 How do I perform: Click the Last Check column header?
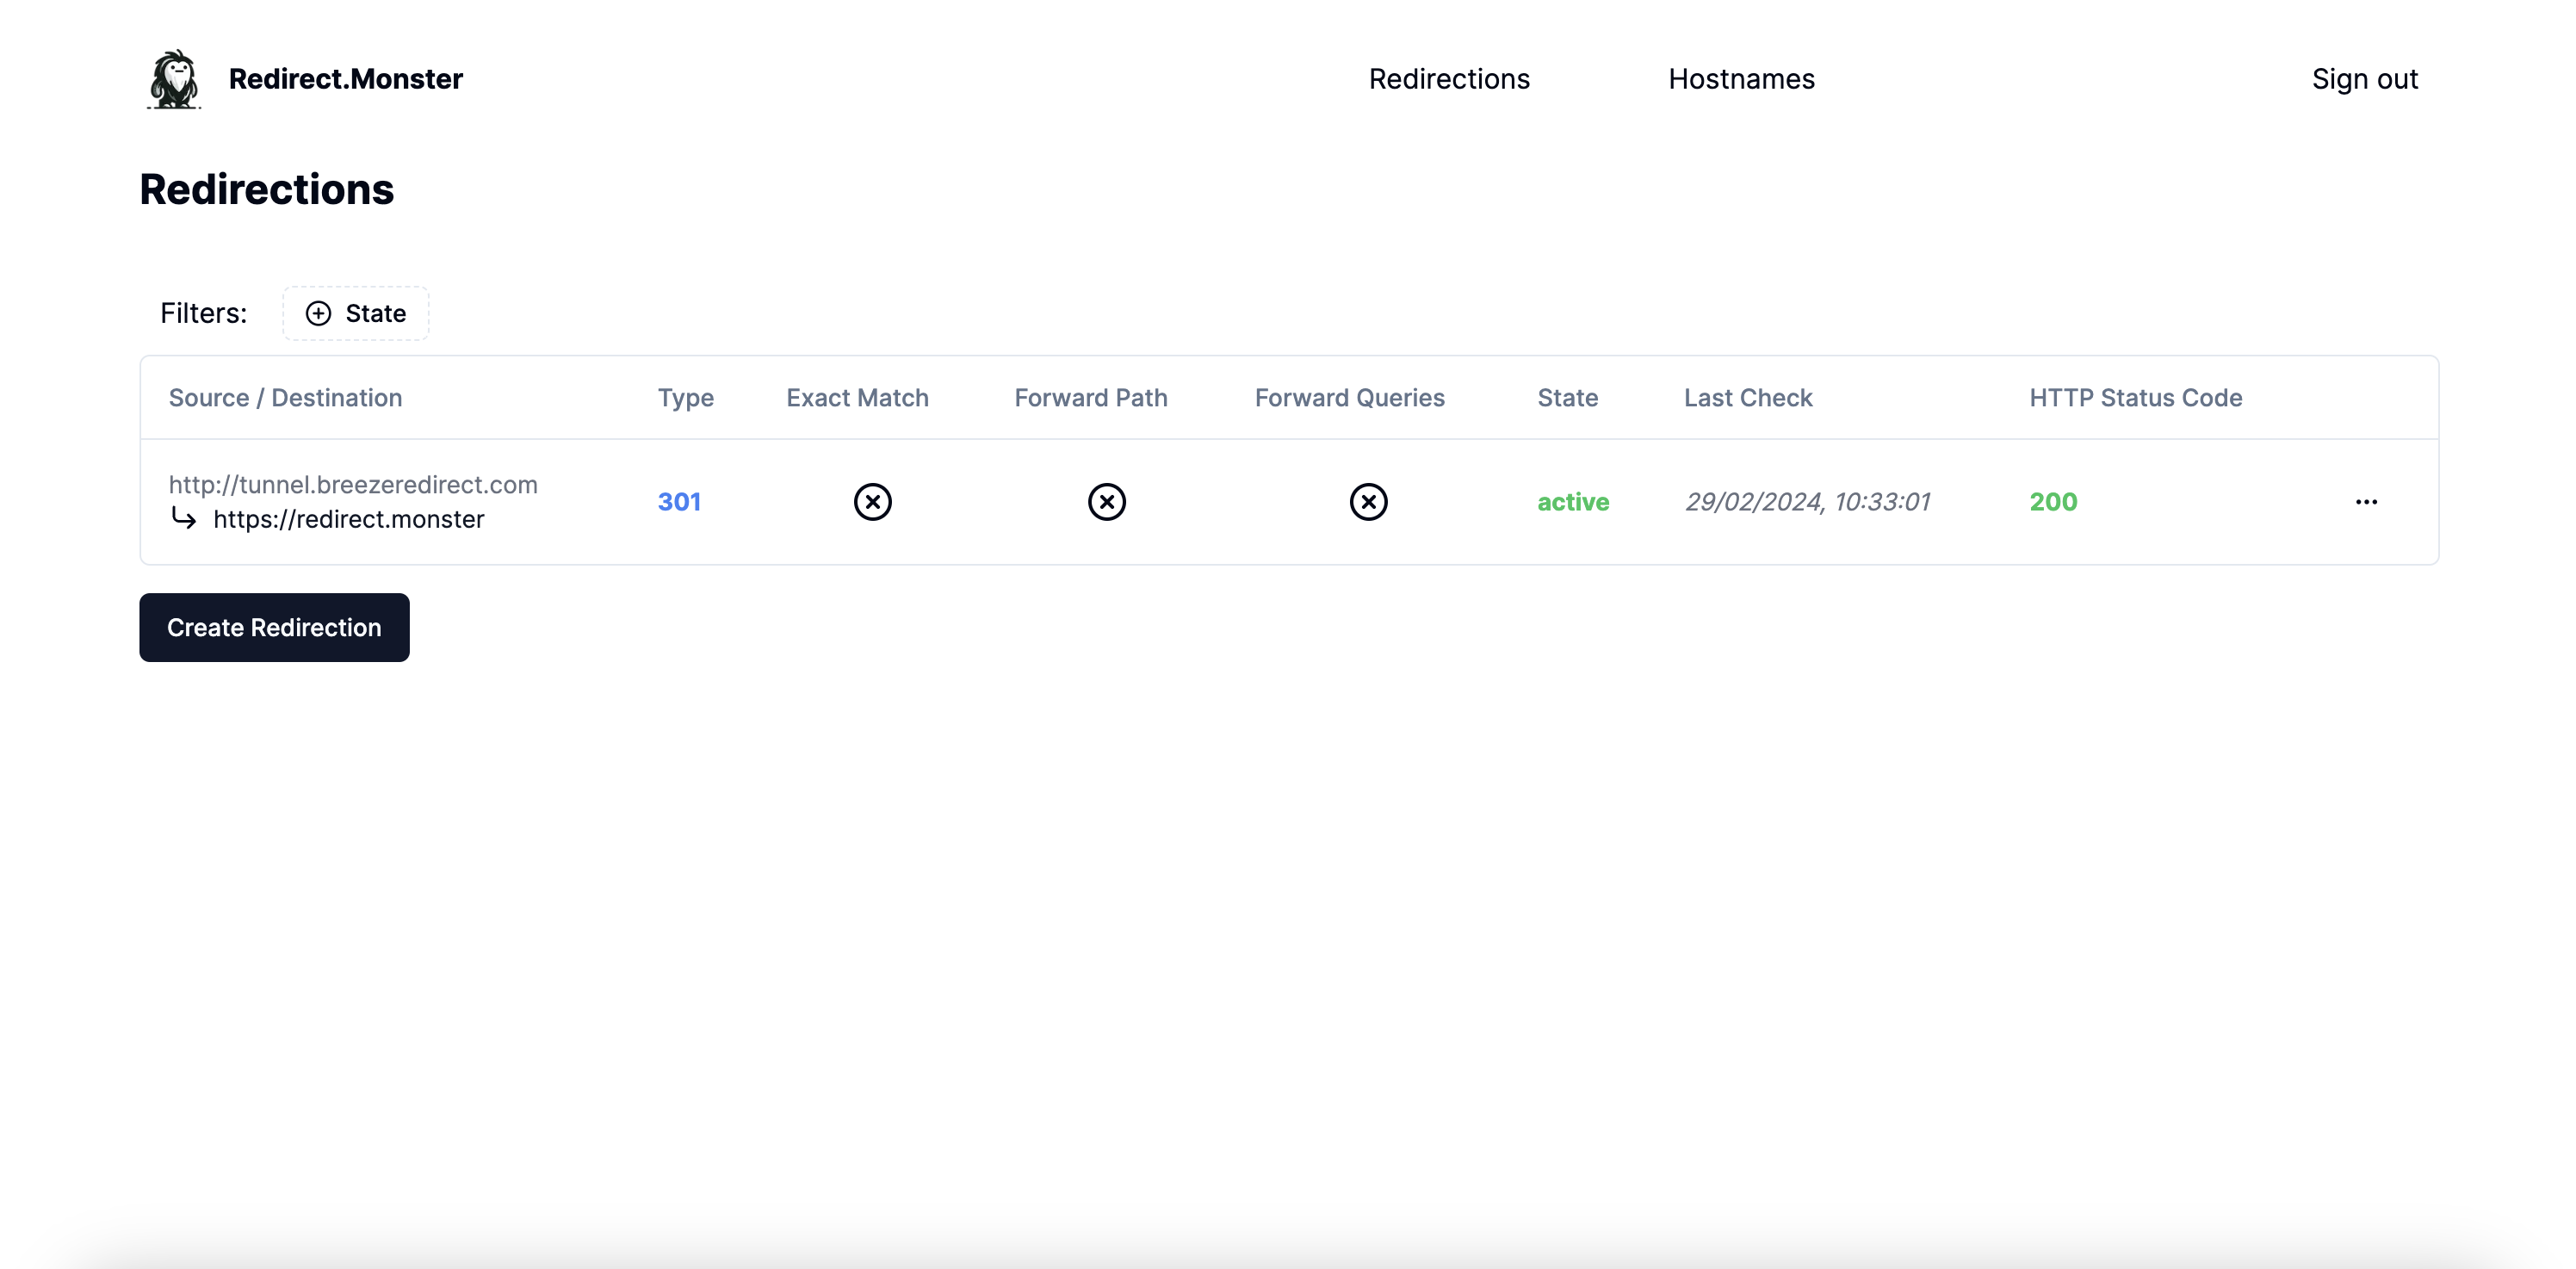tap(1748, 398)
